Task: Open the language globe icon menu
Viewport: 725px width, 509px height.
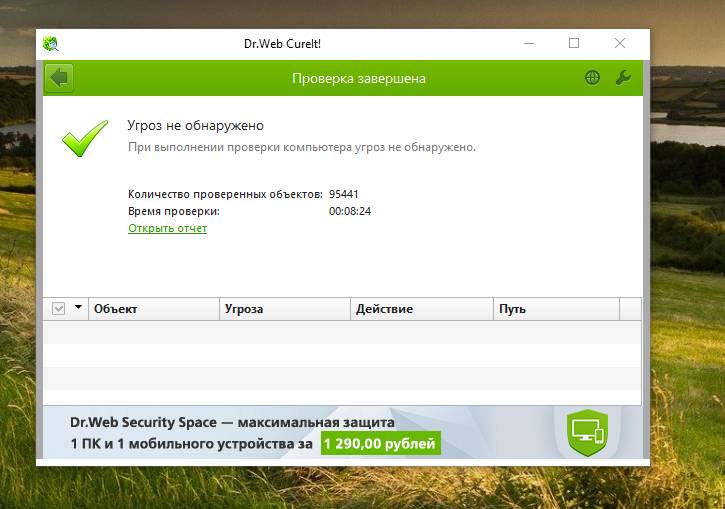Action: 592,78
